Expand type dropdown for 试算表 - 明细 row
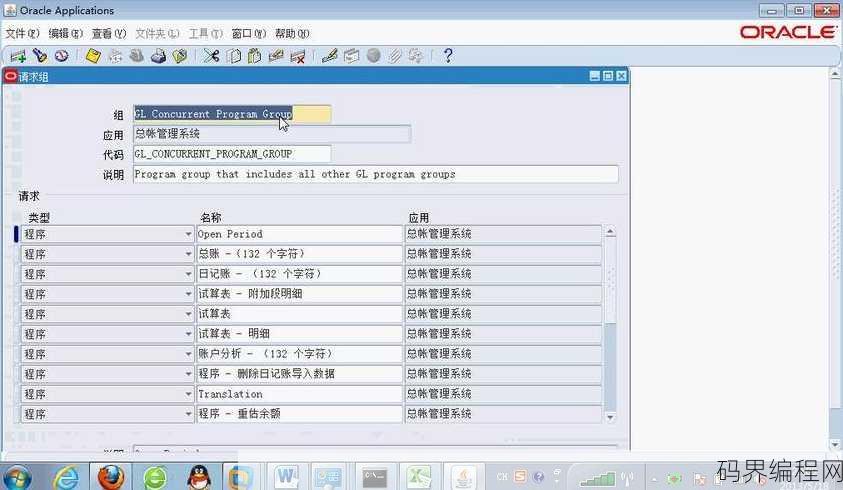Viewport: 843px width, 490px height. click(x=188, y=334)
